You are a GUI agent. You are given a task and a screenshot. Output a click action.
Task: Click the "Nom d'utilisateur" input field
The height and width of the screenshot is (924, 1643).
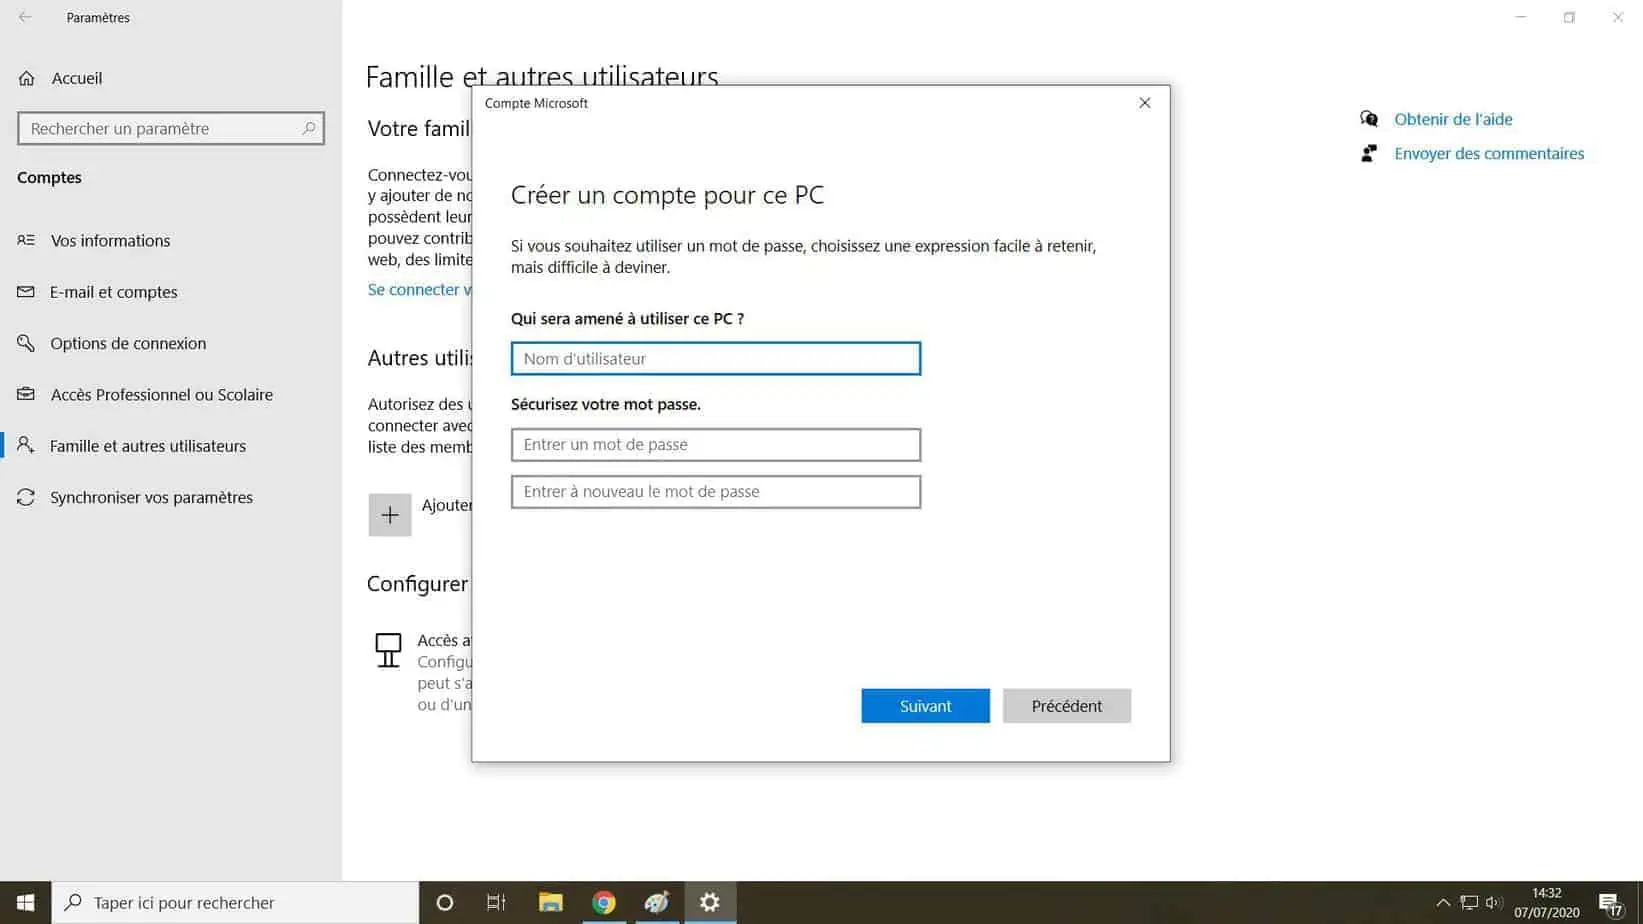tap(715, 358)
